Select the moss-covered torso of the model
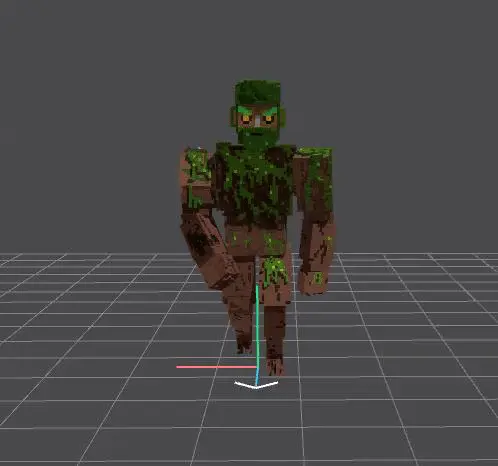This screenshot has width=498, height=466. point(254,185)
